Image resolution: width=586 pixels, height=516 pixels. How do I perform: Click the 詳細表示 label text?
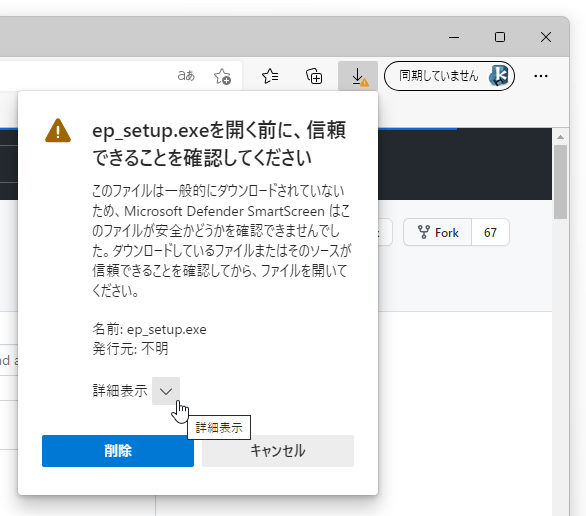pyautogui.click(x=120, y=391)
